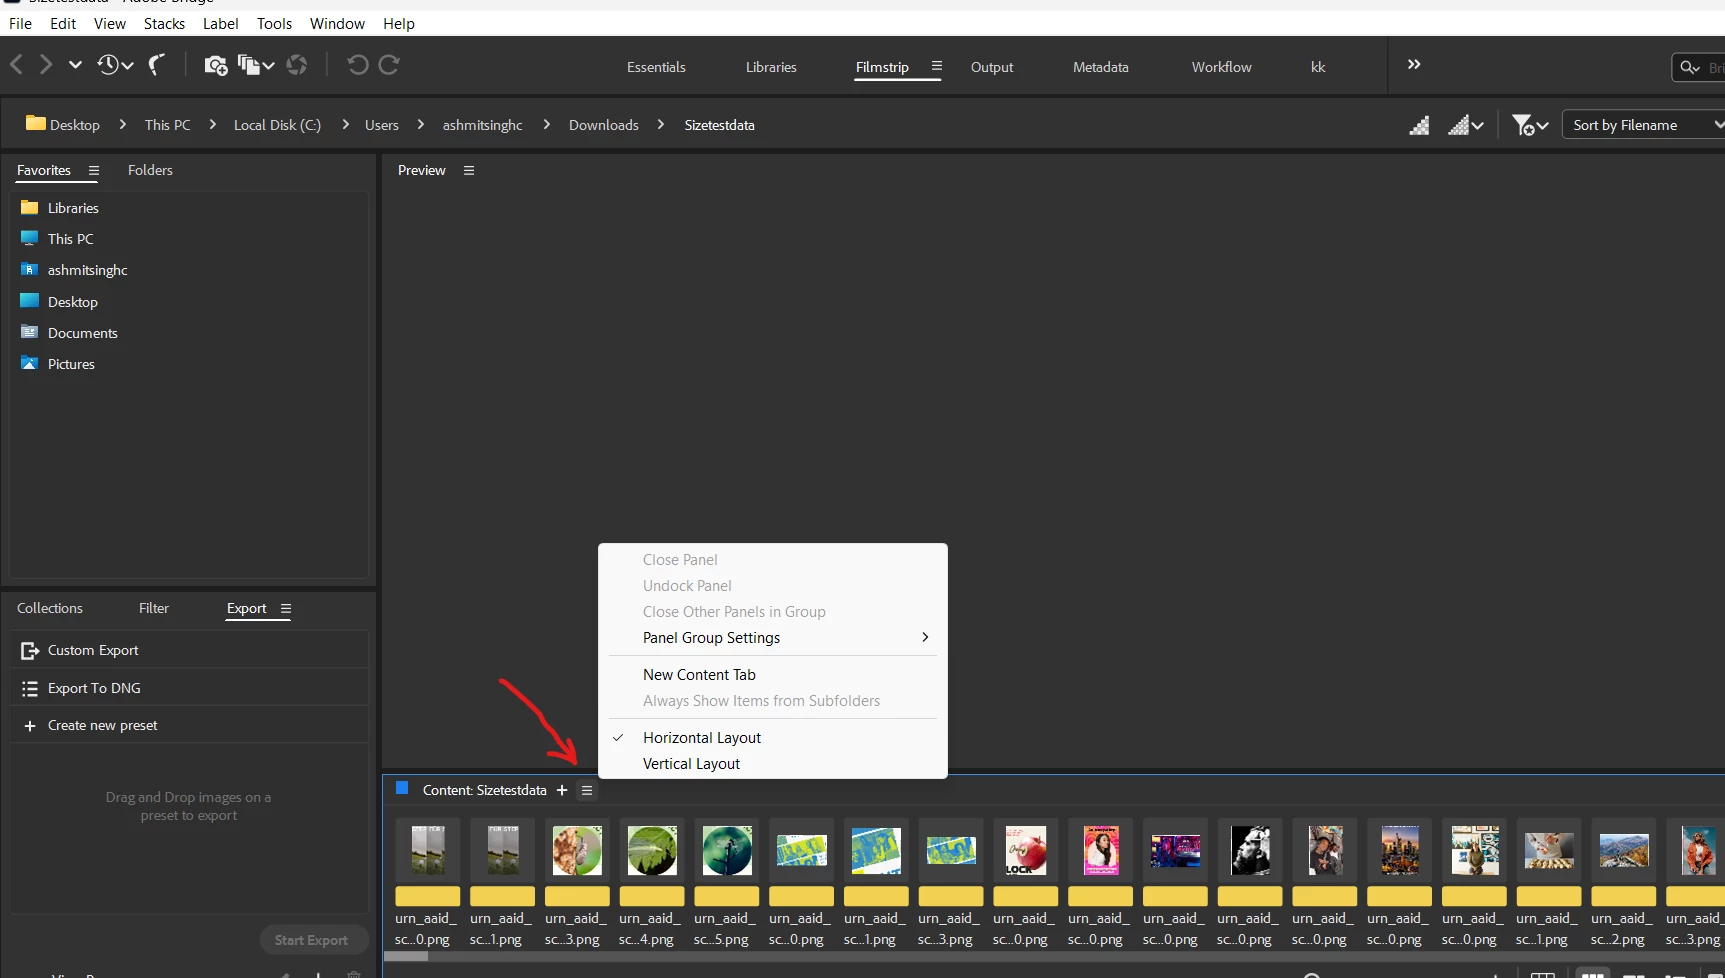The width and height of the screenshot is (1725, 978).
Task: Go forward with the right arrow icon
Action: click(46, 65)
